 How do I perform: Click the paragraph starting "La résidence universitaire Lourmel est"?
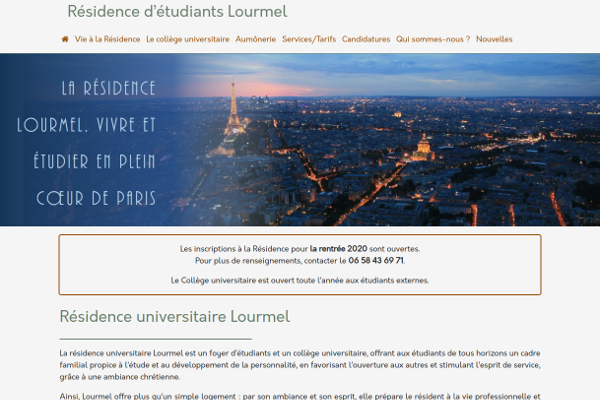pyautogui.click(x=300, y=365)
